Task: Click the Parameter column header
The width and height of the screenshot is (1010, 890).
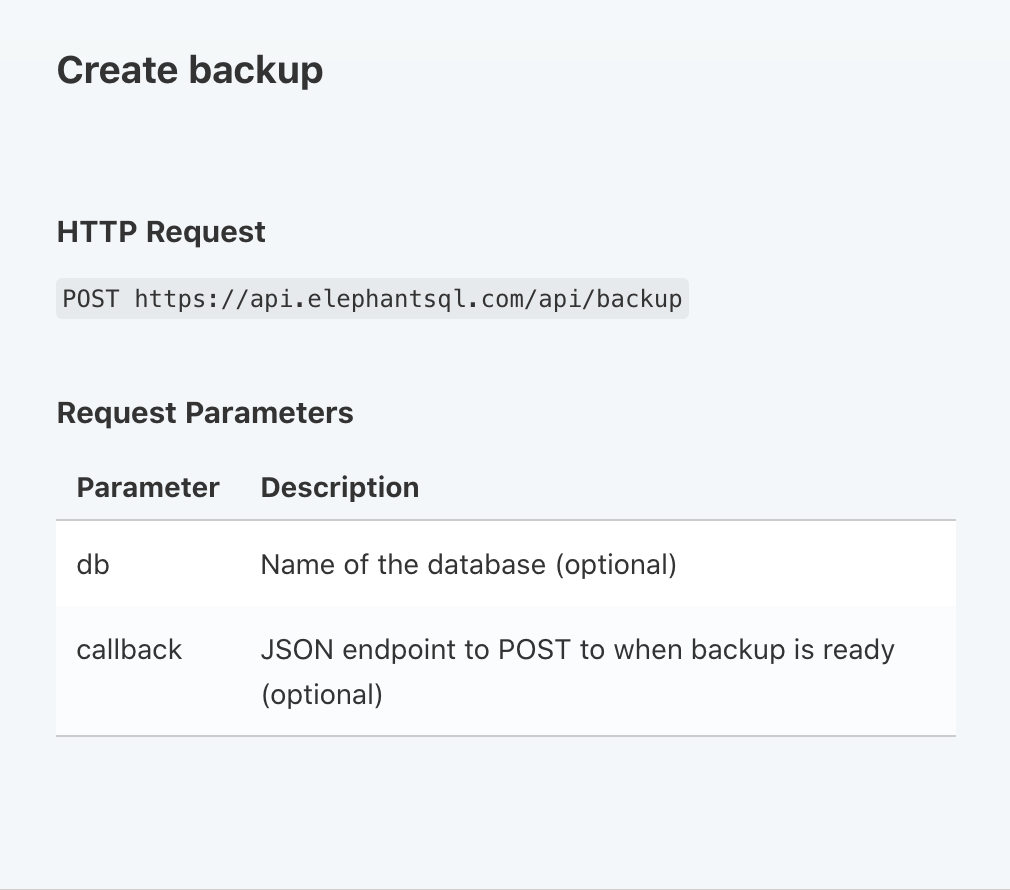Action: (148, 488)
